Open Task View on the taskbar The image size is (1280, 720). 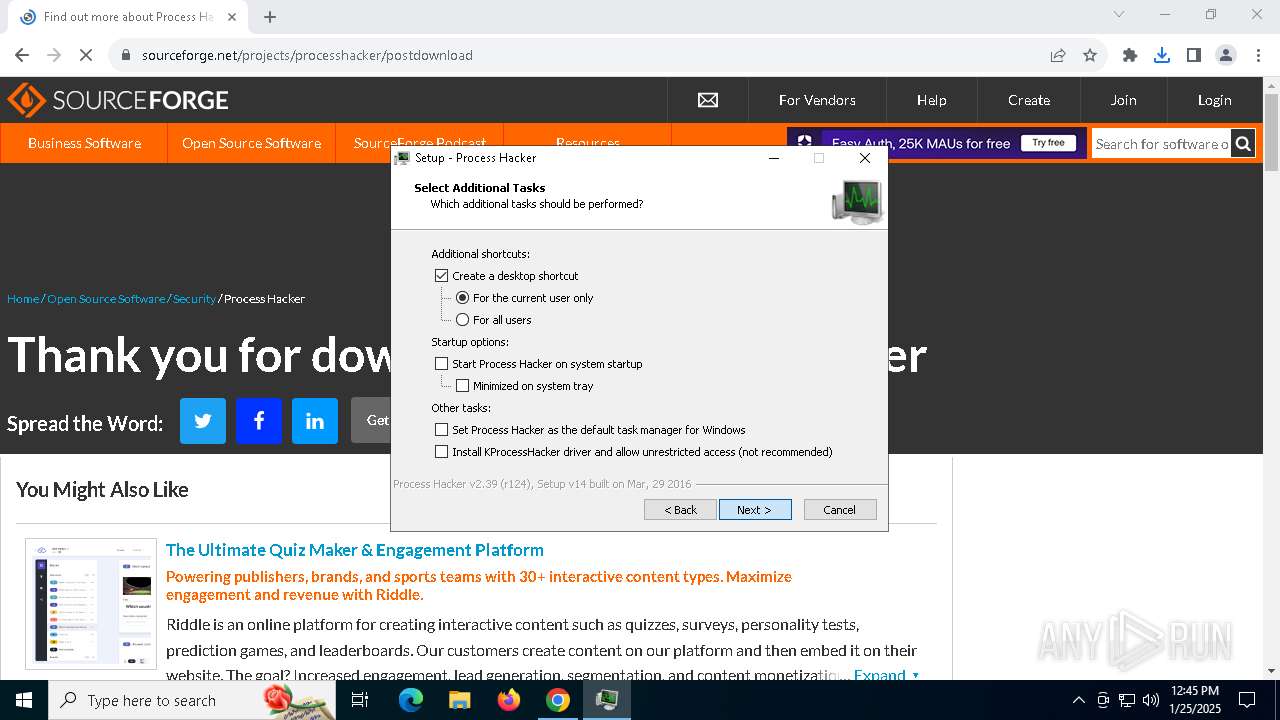point(360,700)
